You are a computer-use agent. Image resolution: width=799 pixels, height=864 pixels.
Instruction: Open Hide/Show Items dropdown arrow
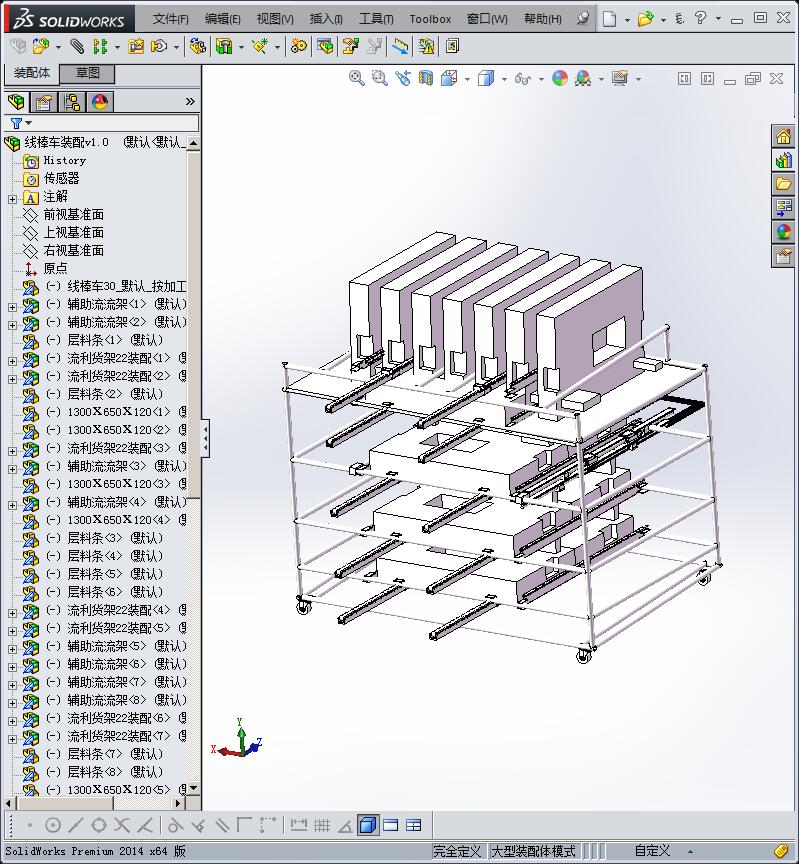pyautogui.click(x=541, y=79)
